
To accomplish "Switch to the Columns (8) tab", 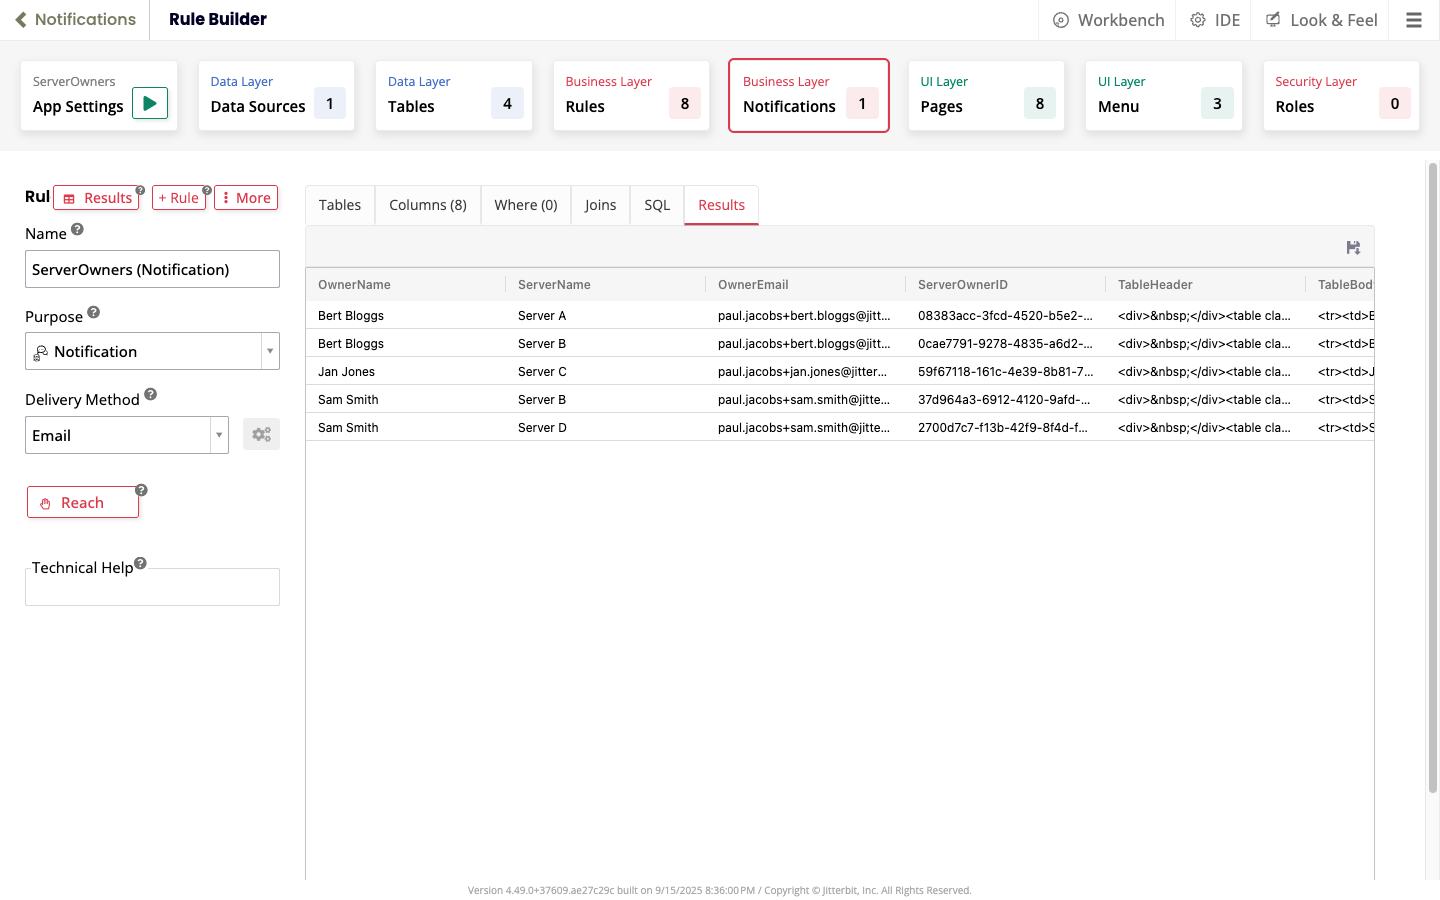I will (427, 205).
